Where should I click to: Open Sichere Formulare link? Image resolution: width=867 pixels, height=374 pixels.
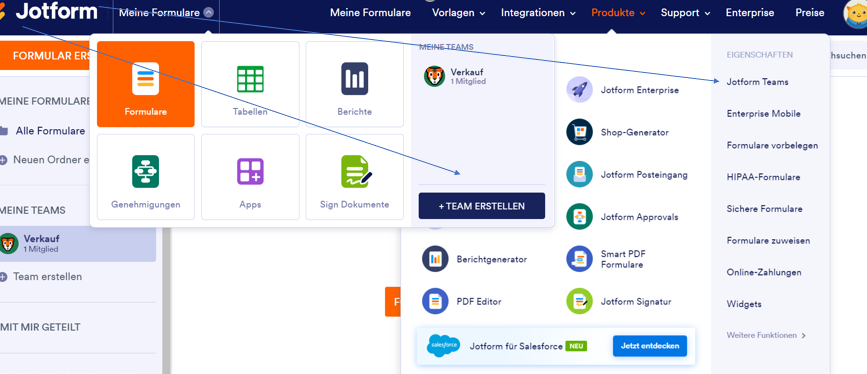click(765, 209)
